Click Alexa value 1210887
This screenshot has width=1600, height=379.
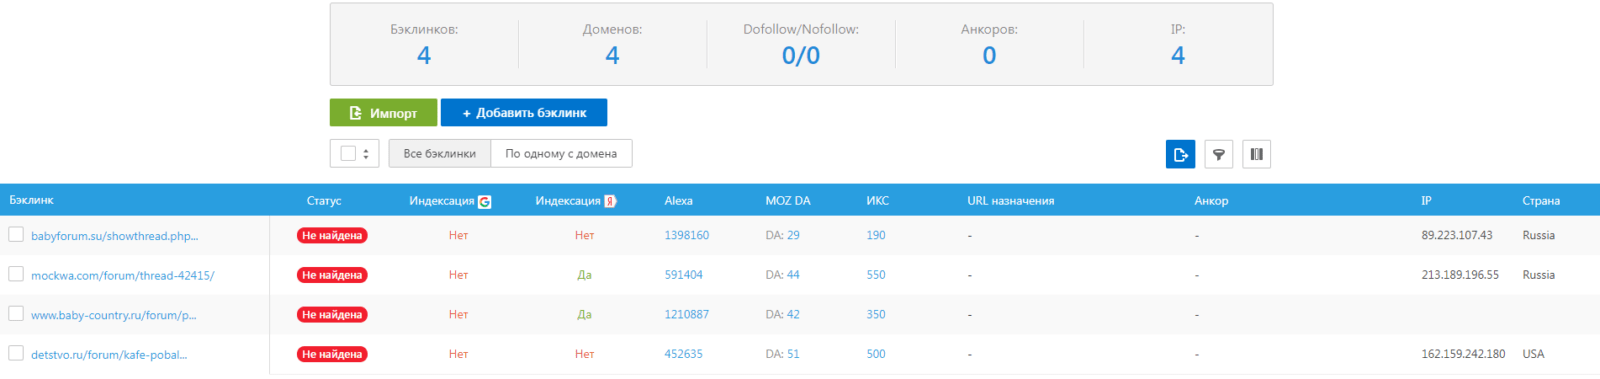pyautogui.click(x=686, y=314)
